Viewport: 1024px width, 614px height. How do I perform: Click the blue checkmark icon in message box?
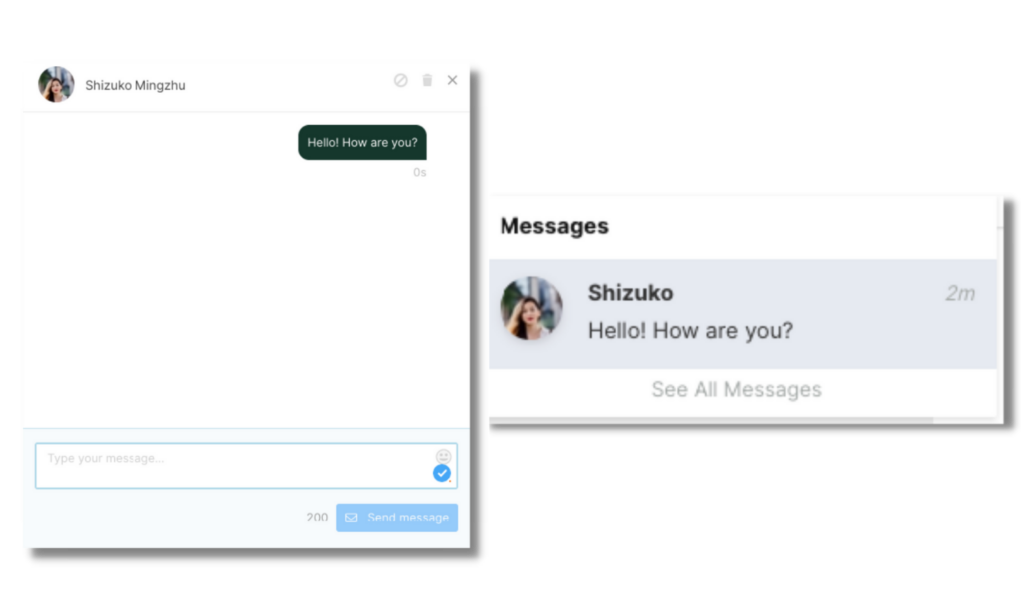coord(442,473)
